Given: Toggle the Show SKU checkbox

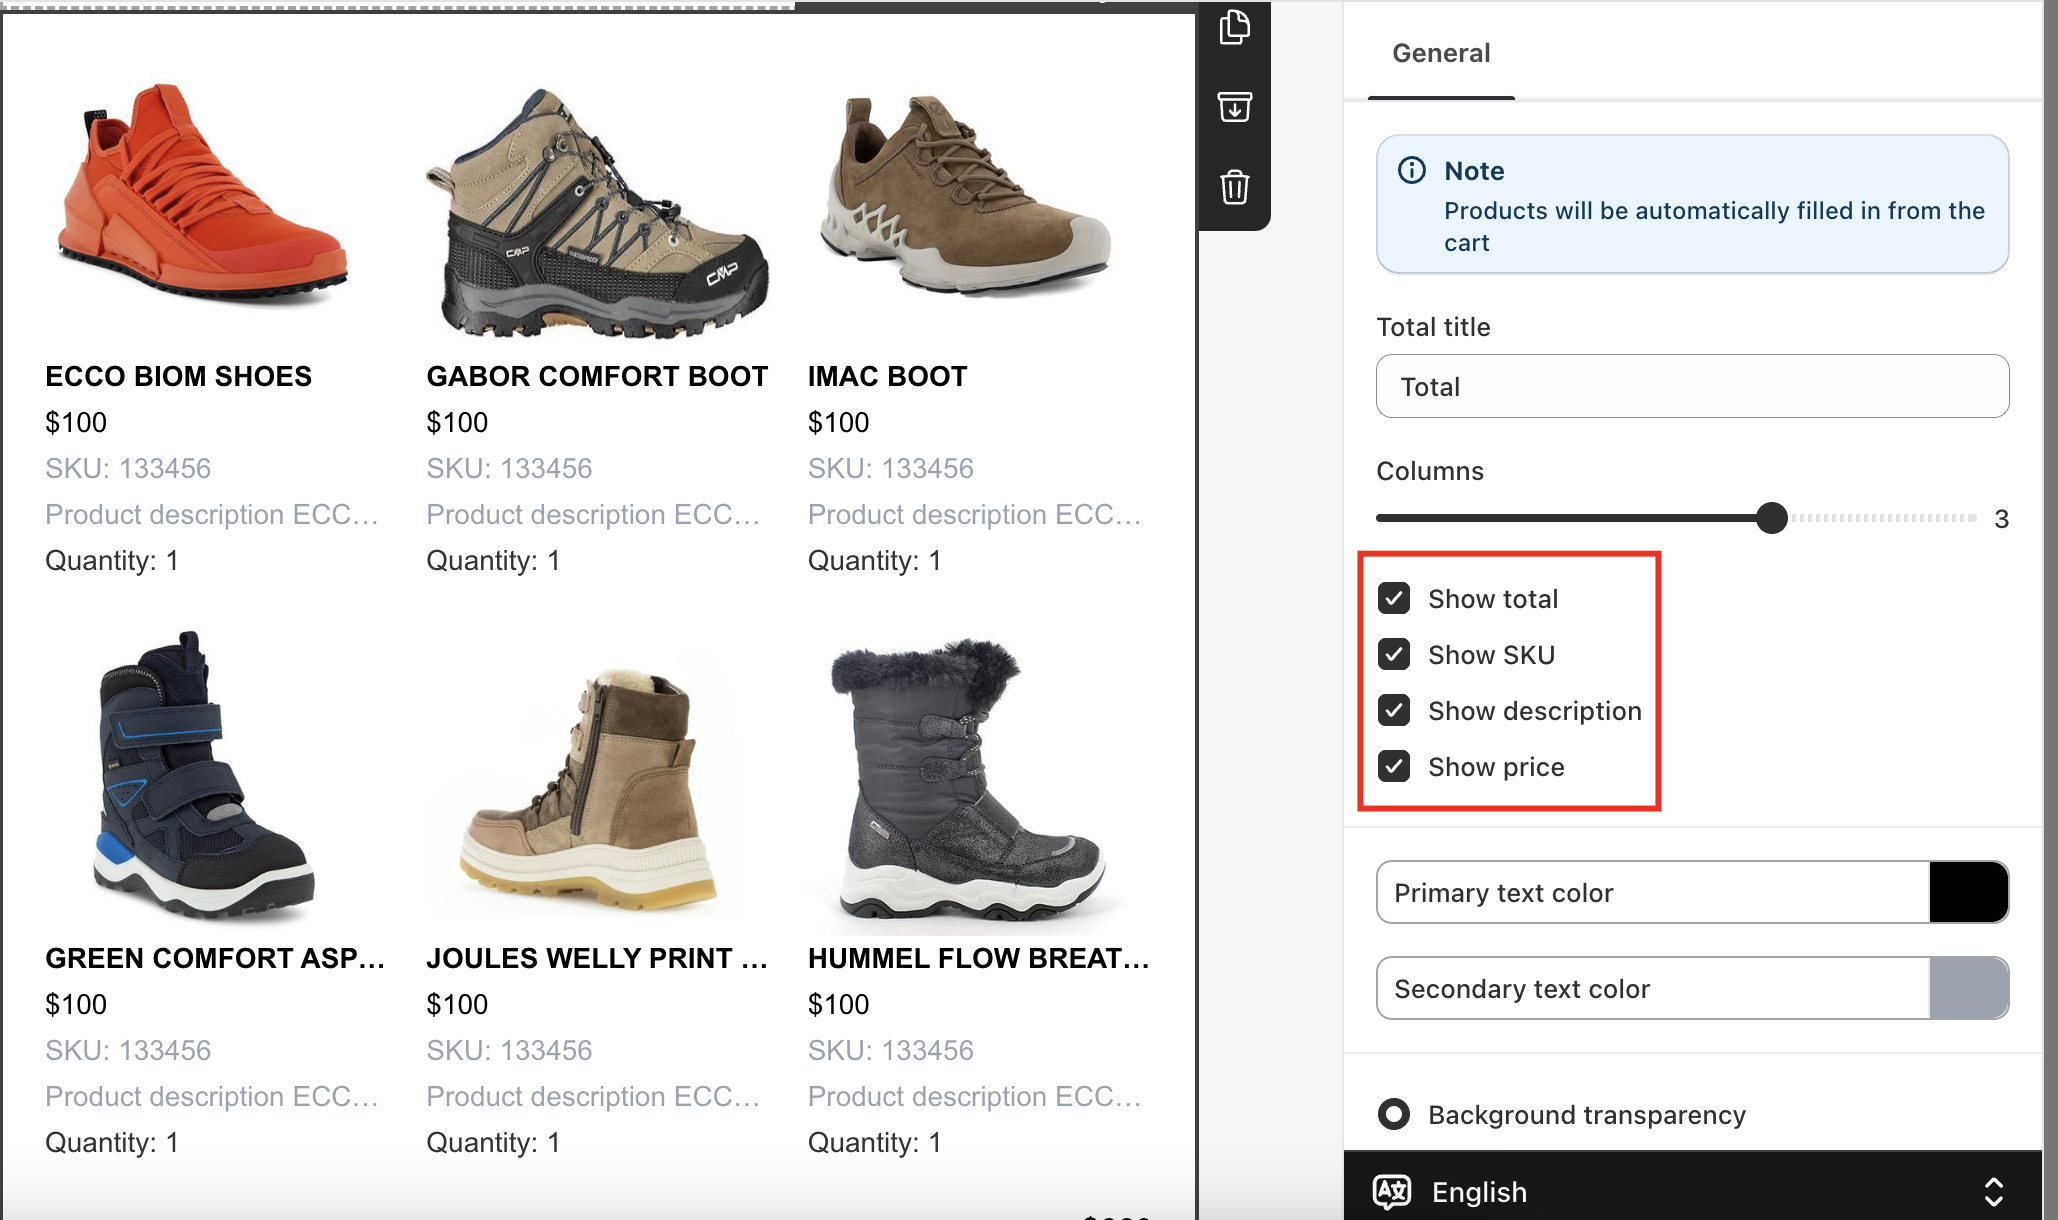Looking at the screenshot, I should [1394, 654].
